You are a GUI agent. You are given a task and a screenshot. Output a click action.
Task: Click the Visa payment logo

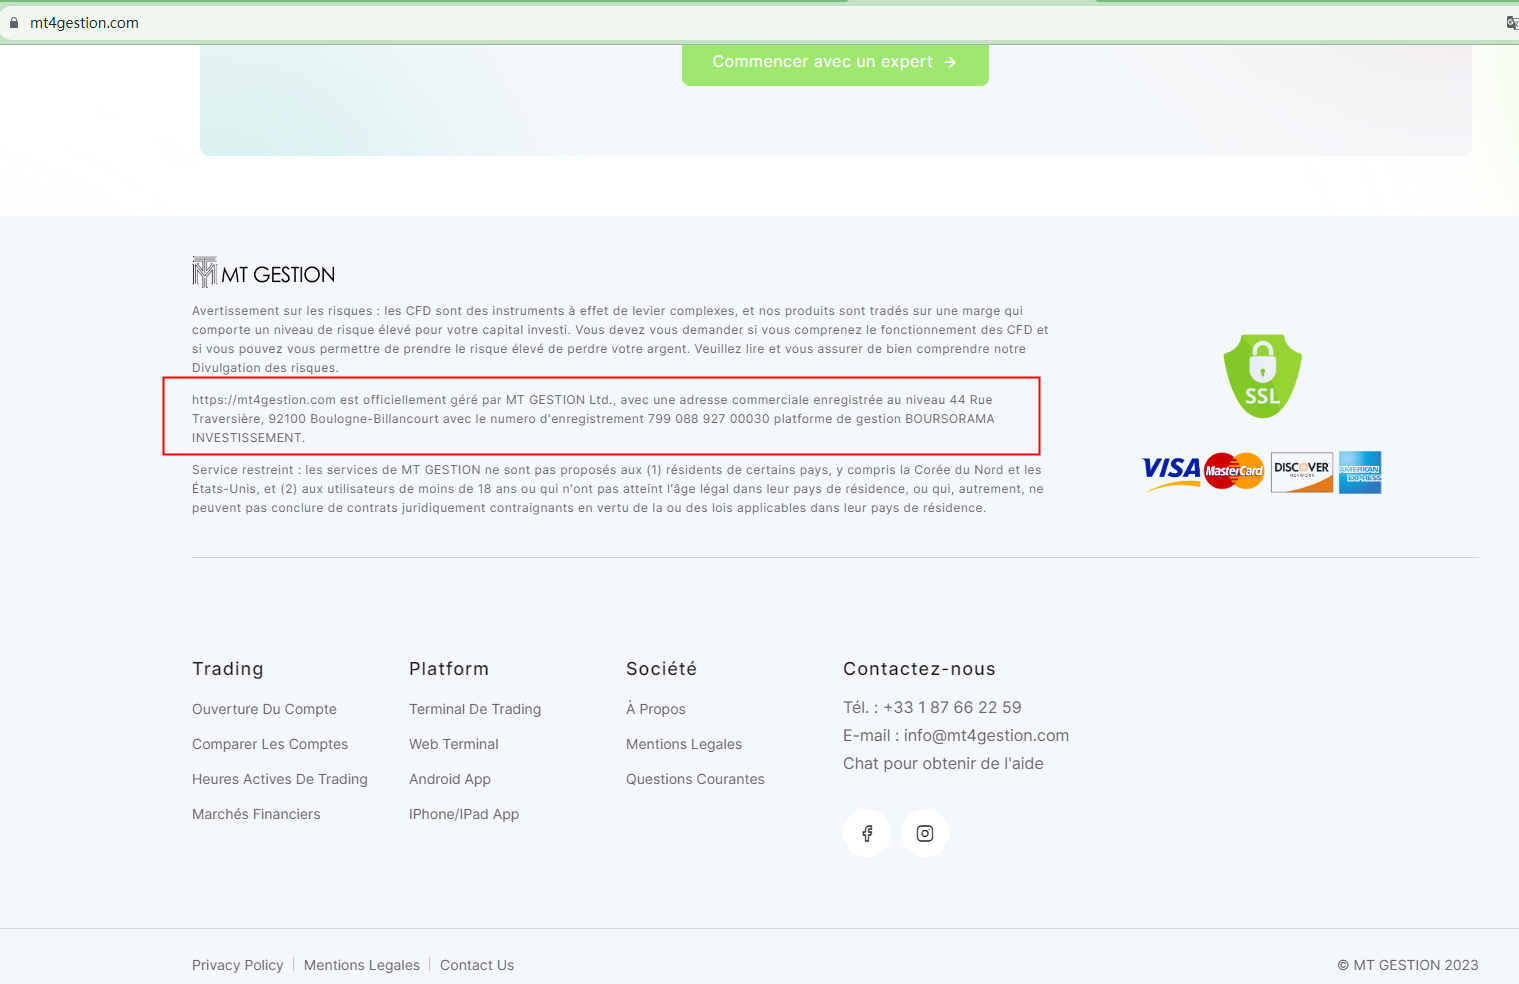pos(1171,472)
